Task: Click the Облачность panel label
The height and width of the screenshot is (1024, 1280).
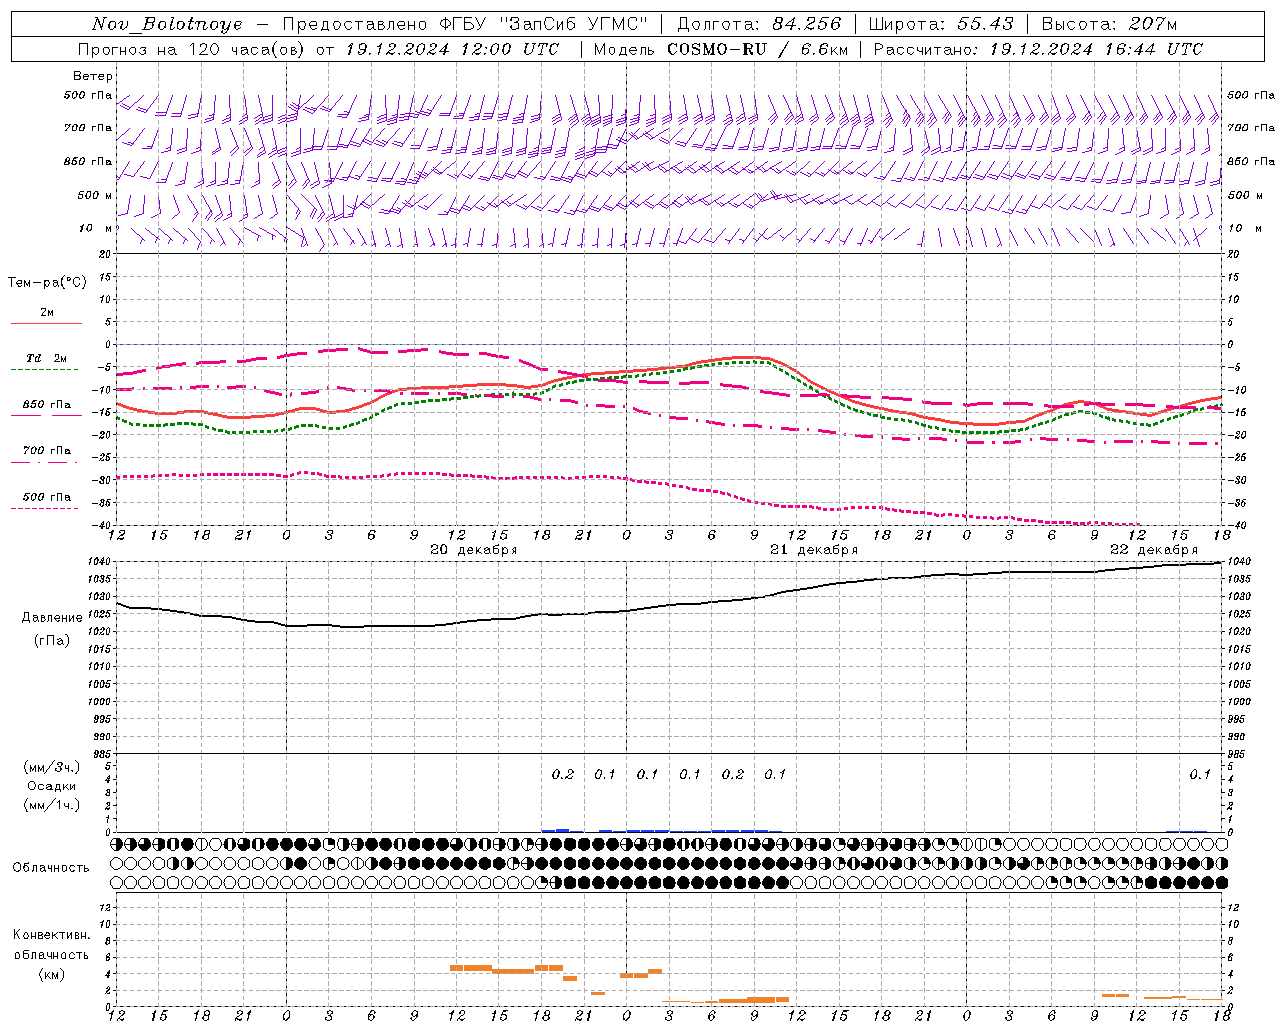Action: coord(51,868)
